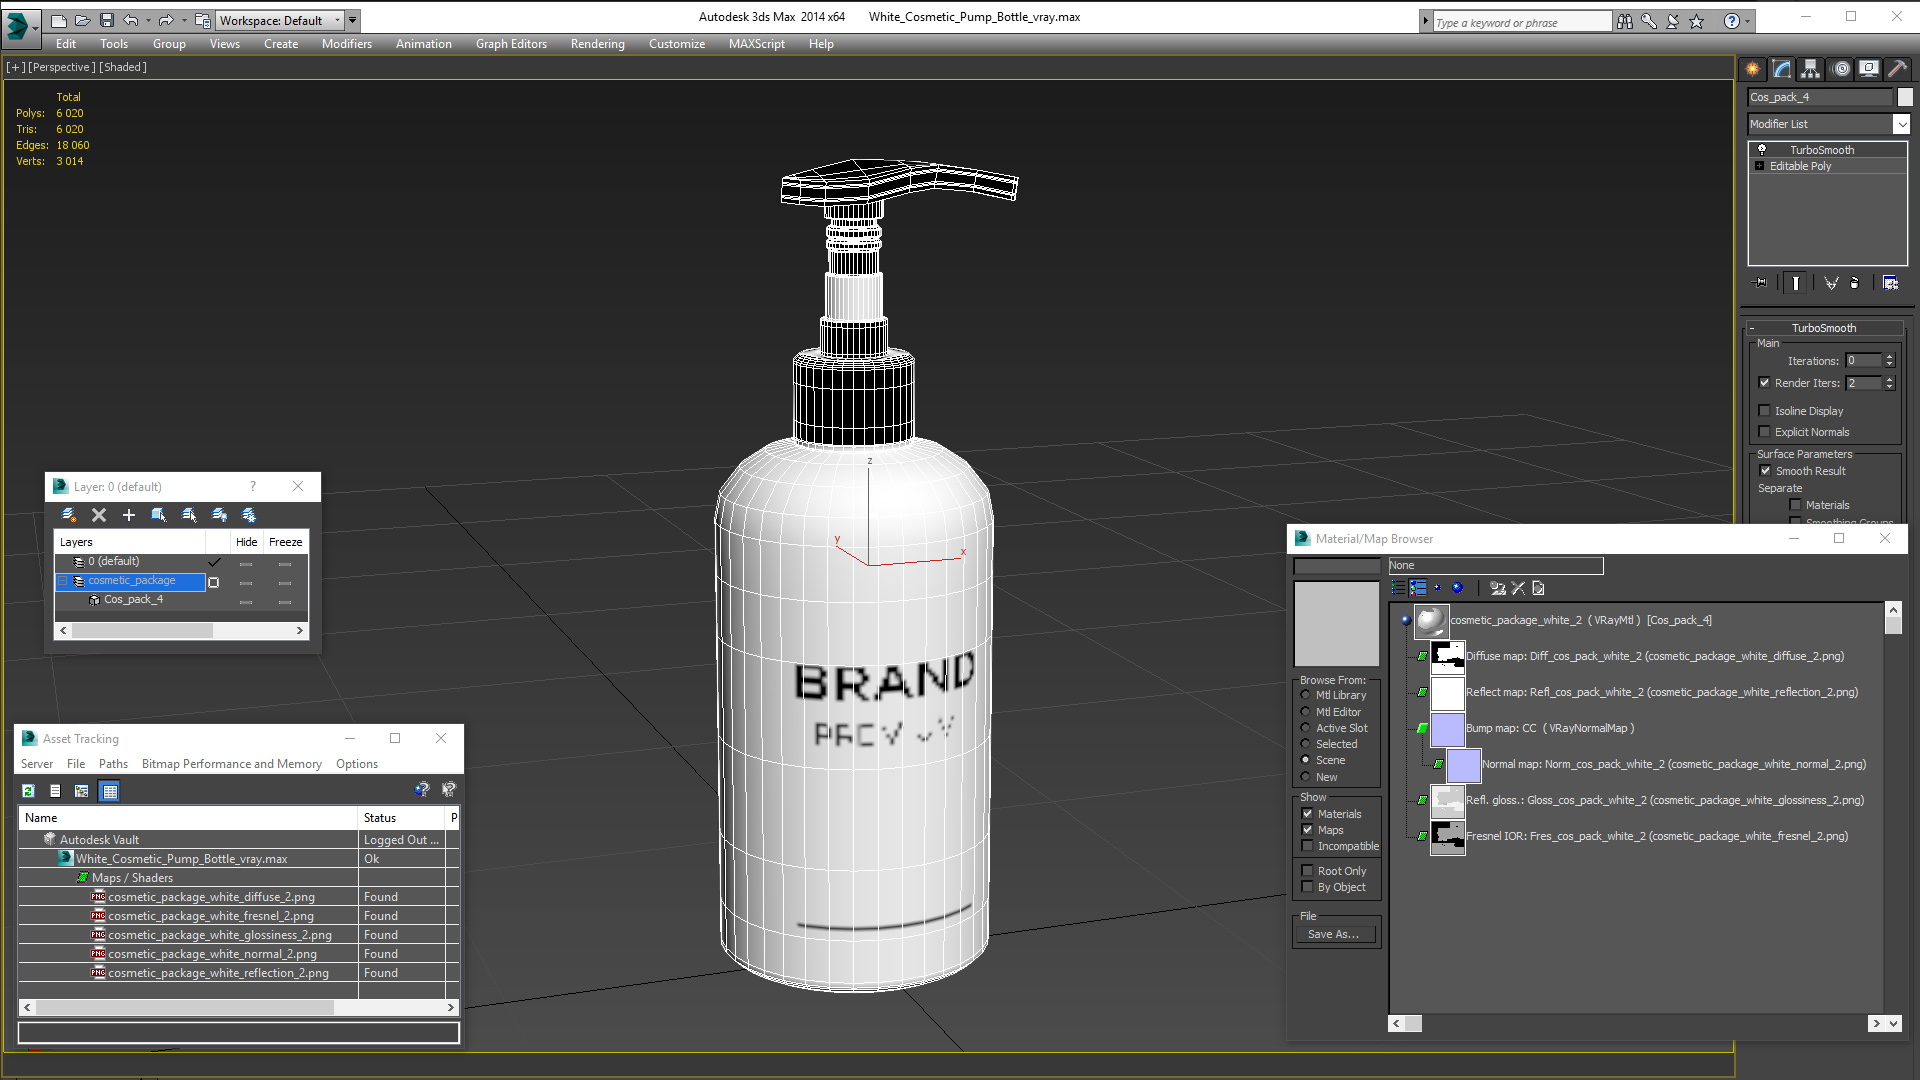The image size is (1920, 1080).
Task: Select the Scene radio button
Action: (x=1305, y=759)
